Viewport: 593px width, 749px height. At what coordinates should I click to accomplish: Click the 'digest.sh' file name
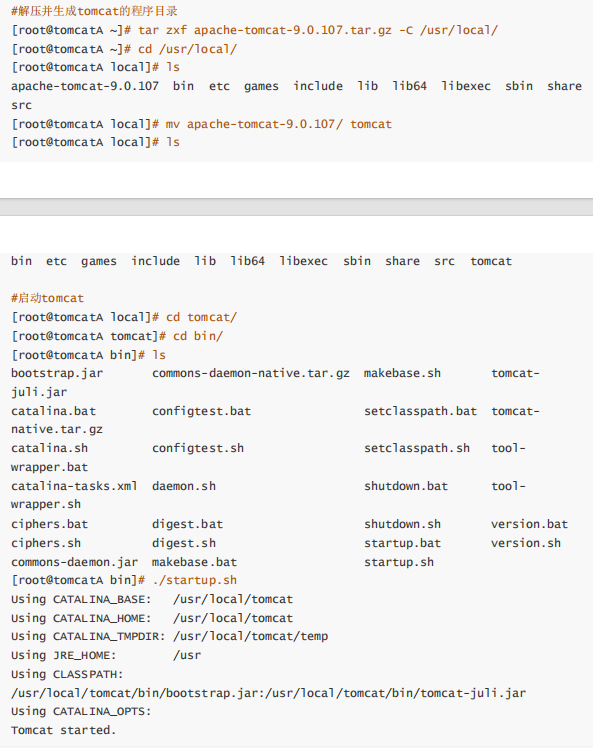tap(184, 543)
